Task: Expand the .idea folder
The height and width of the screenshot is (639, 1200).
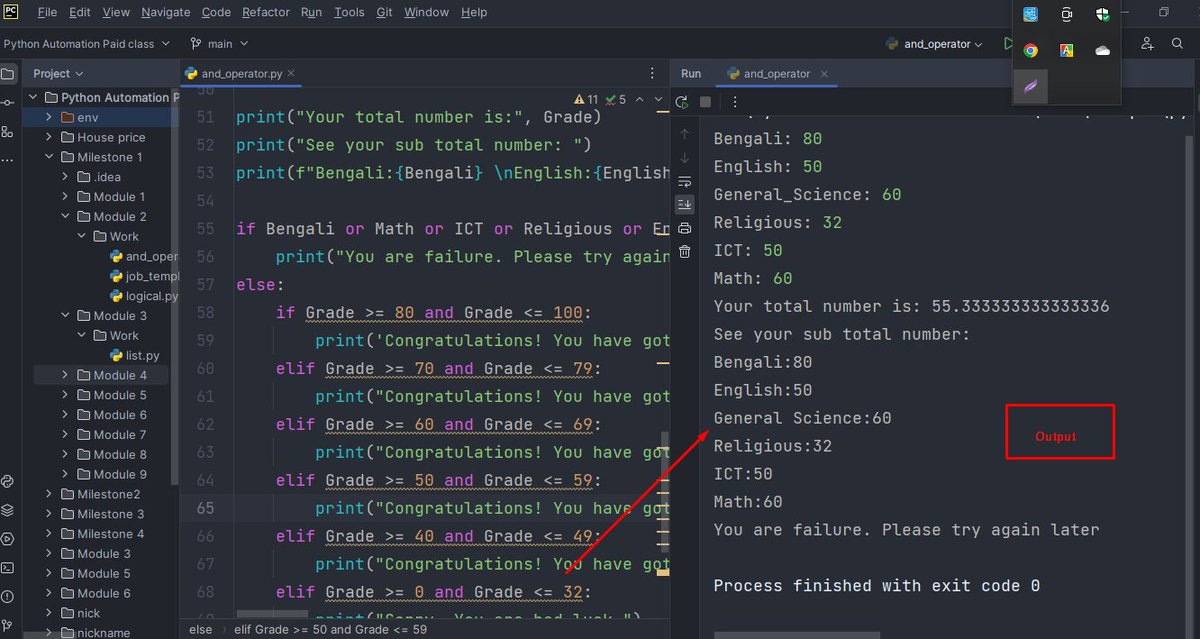Action: tap(65, 177)
